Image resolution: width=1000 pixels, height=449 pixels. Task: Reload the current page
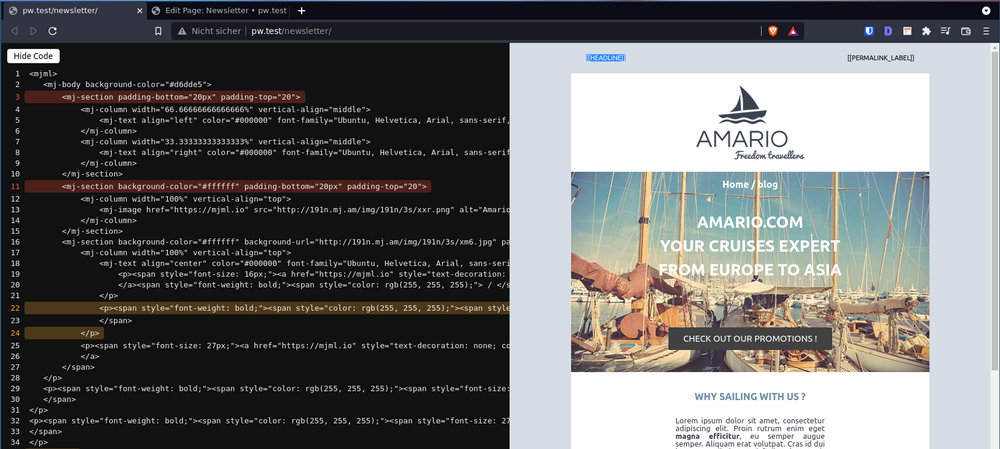52,31
